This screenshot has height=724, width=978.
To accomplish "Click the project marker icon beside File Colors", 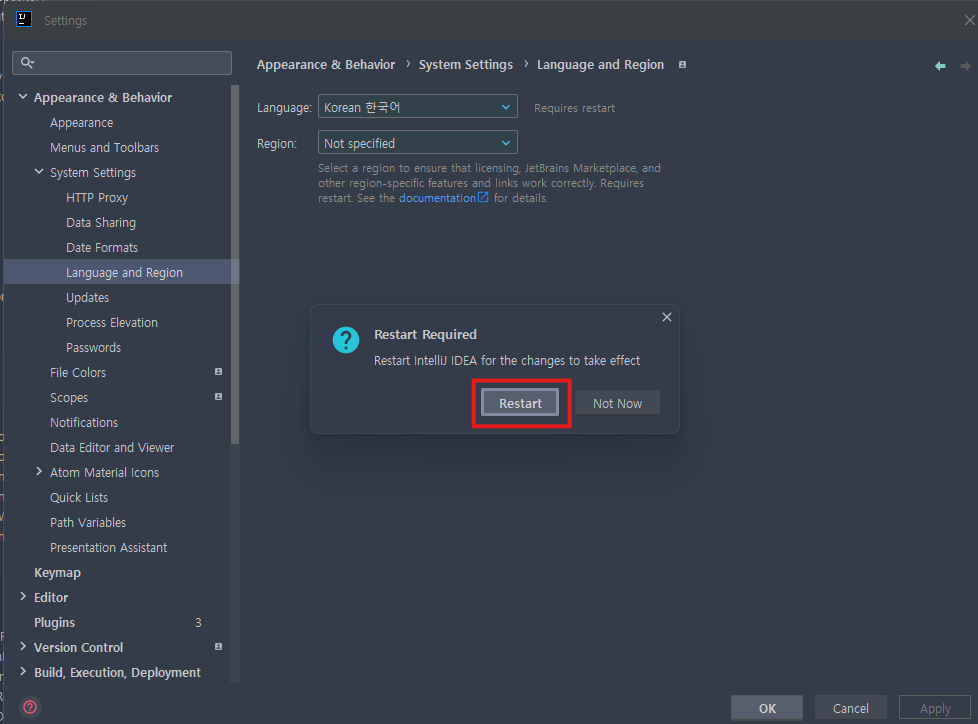I will [x=218, y=372].
